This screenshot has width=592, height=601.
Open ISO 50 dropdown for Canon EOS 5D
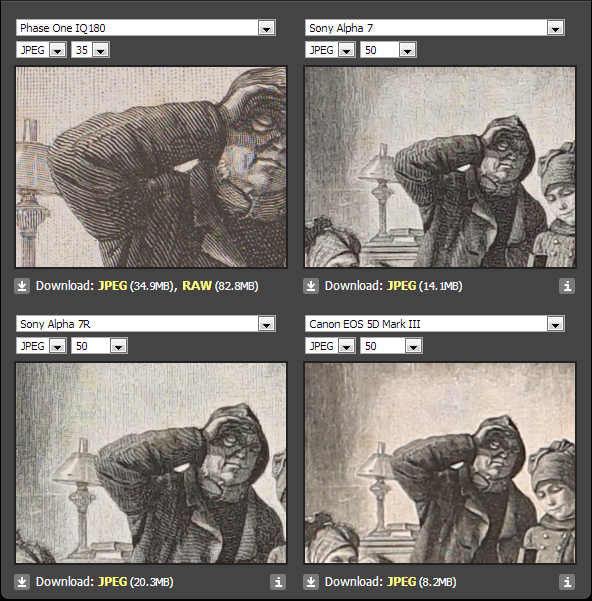coord(391,346)
